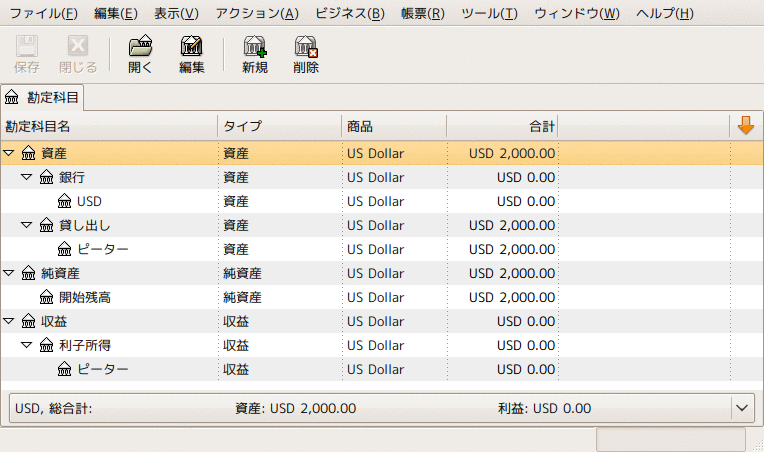Collapse the 貸し出し account branch
The image size is (764, 452).
[x=27, y=226]
